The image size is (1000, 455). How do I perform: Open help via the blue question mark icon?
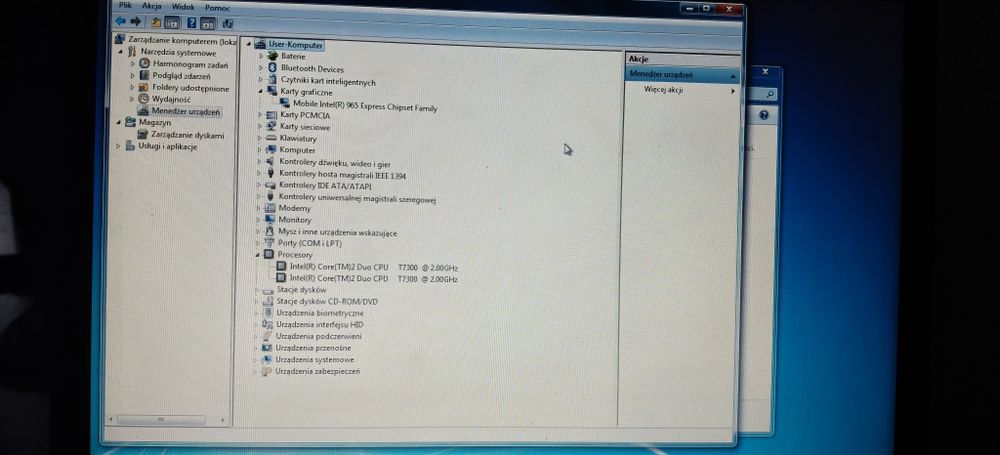(x=191, y=23)
